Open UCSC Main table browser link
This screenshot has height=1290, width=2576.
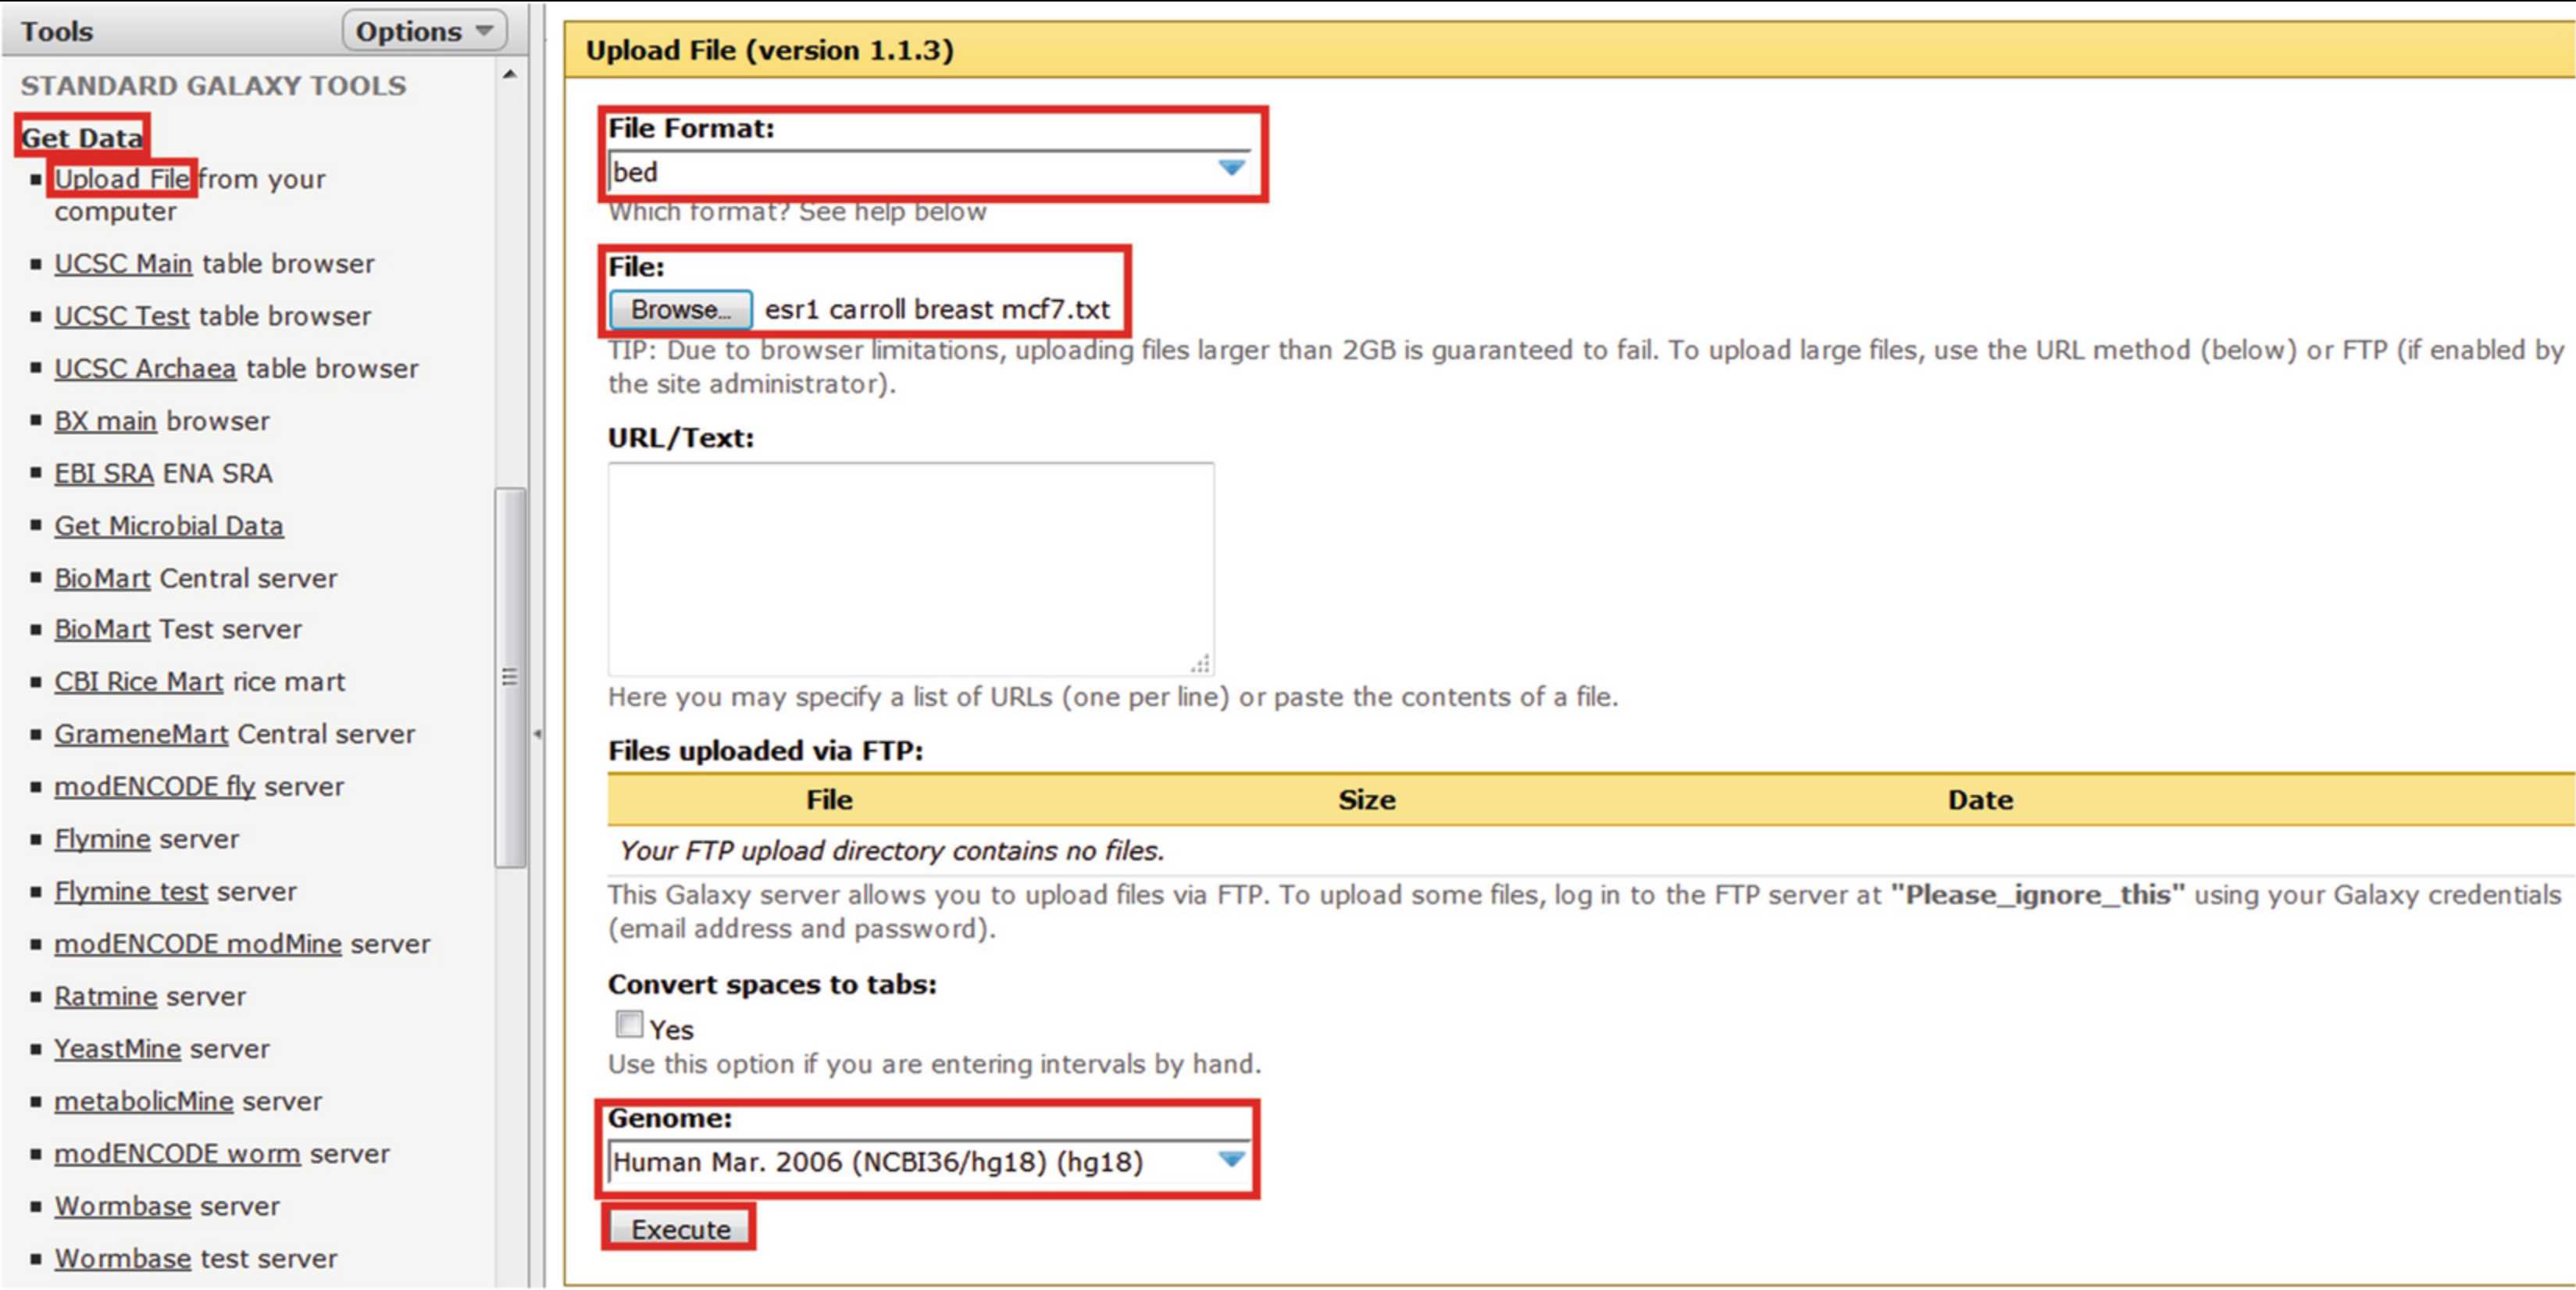click(x=123, y=264)
